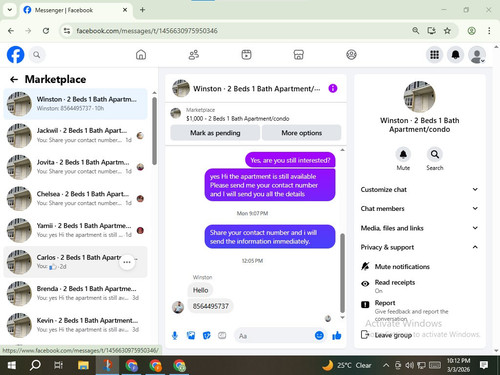Click the Winston listing thumbnail in details panel

click(x=419, y=96)
